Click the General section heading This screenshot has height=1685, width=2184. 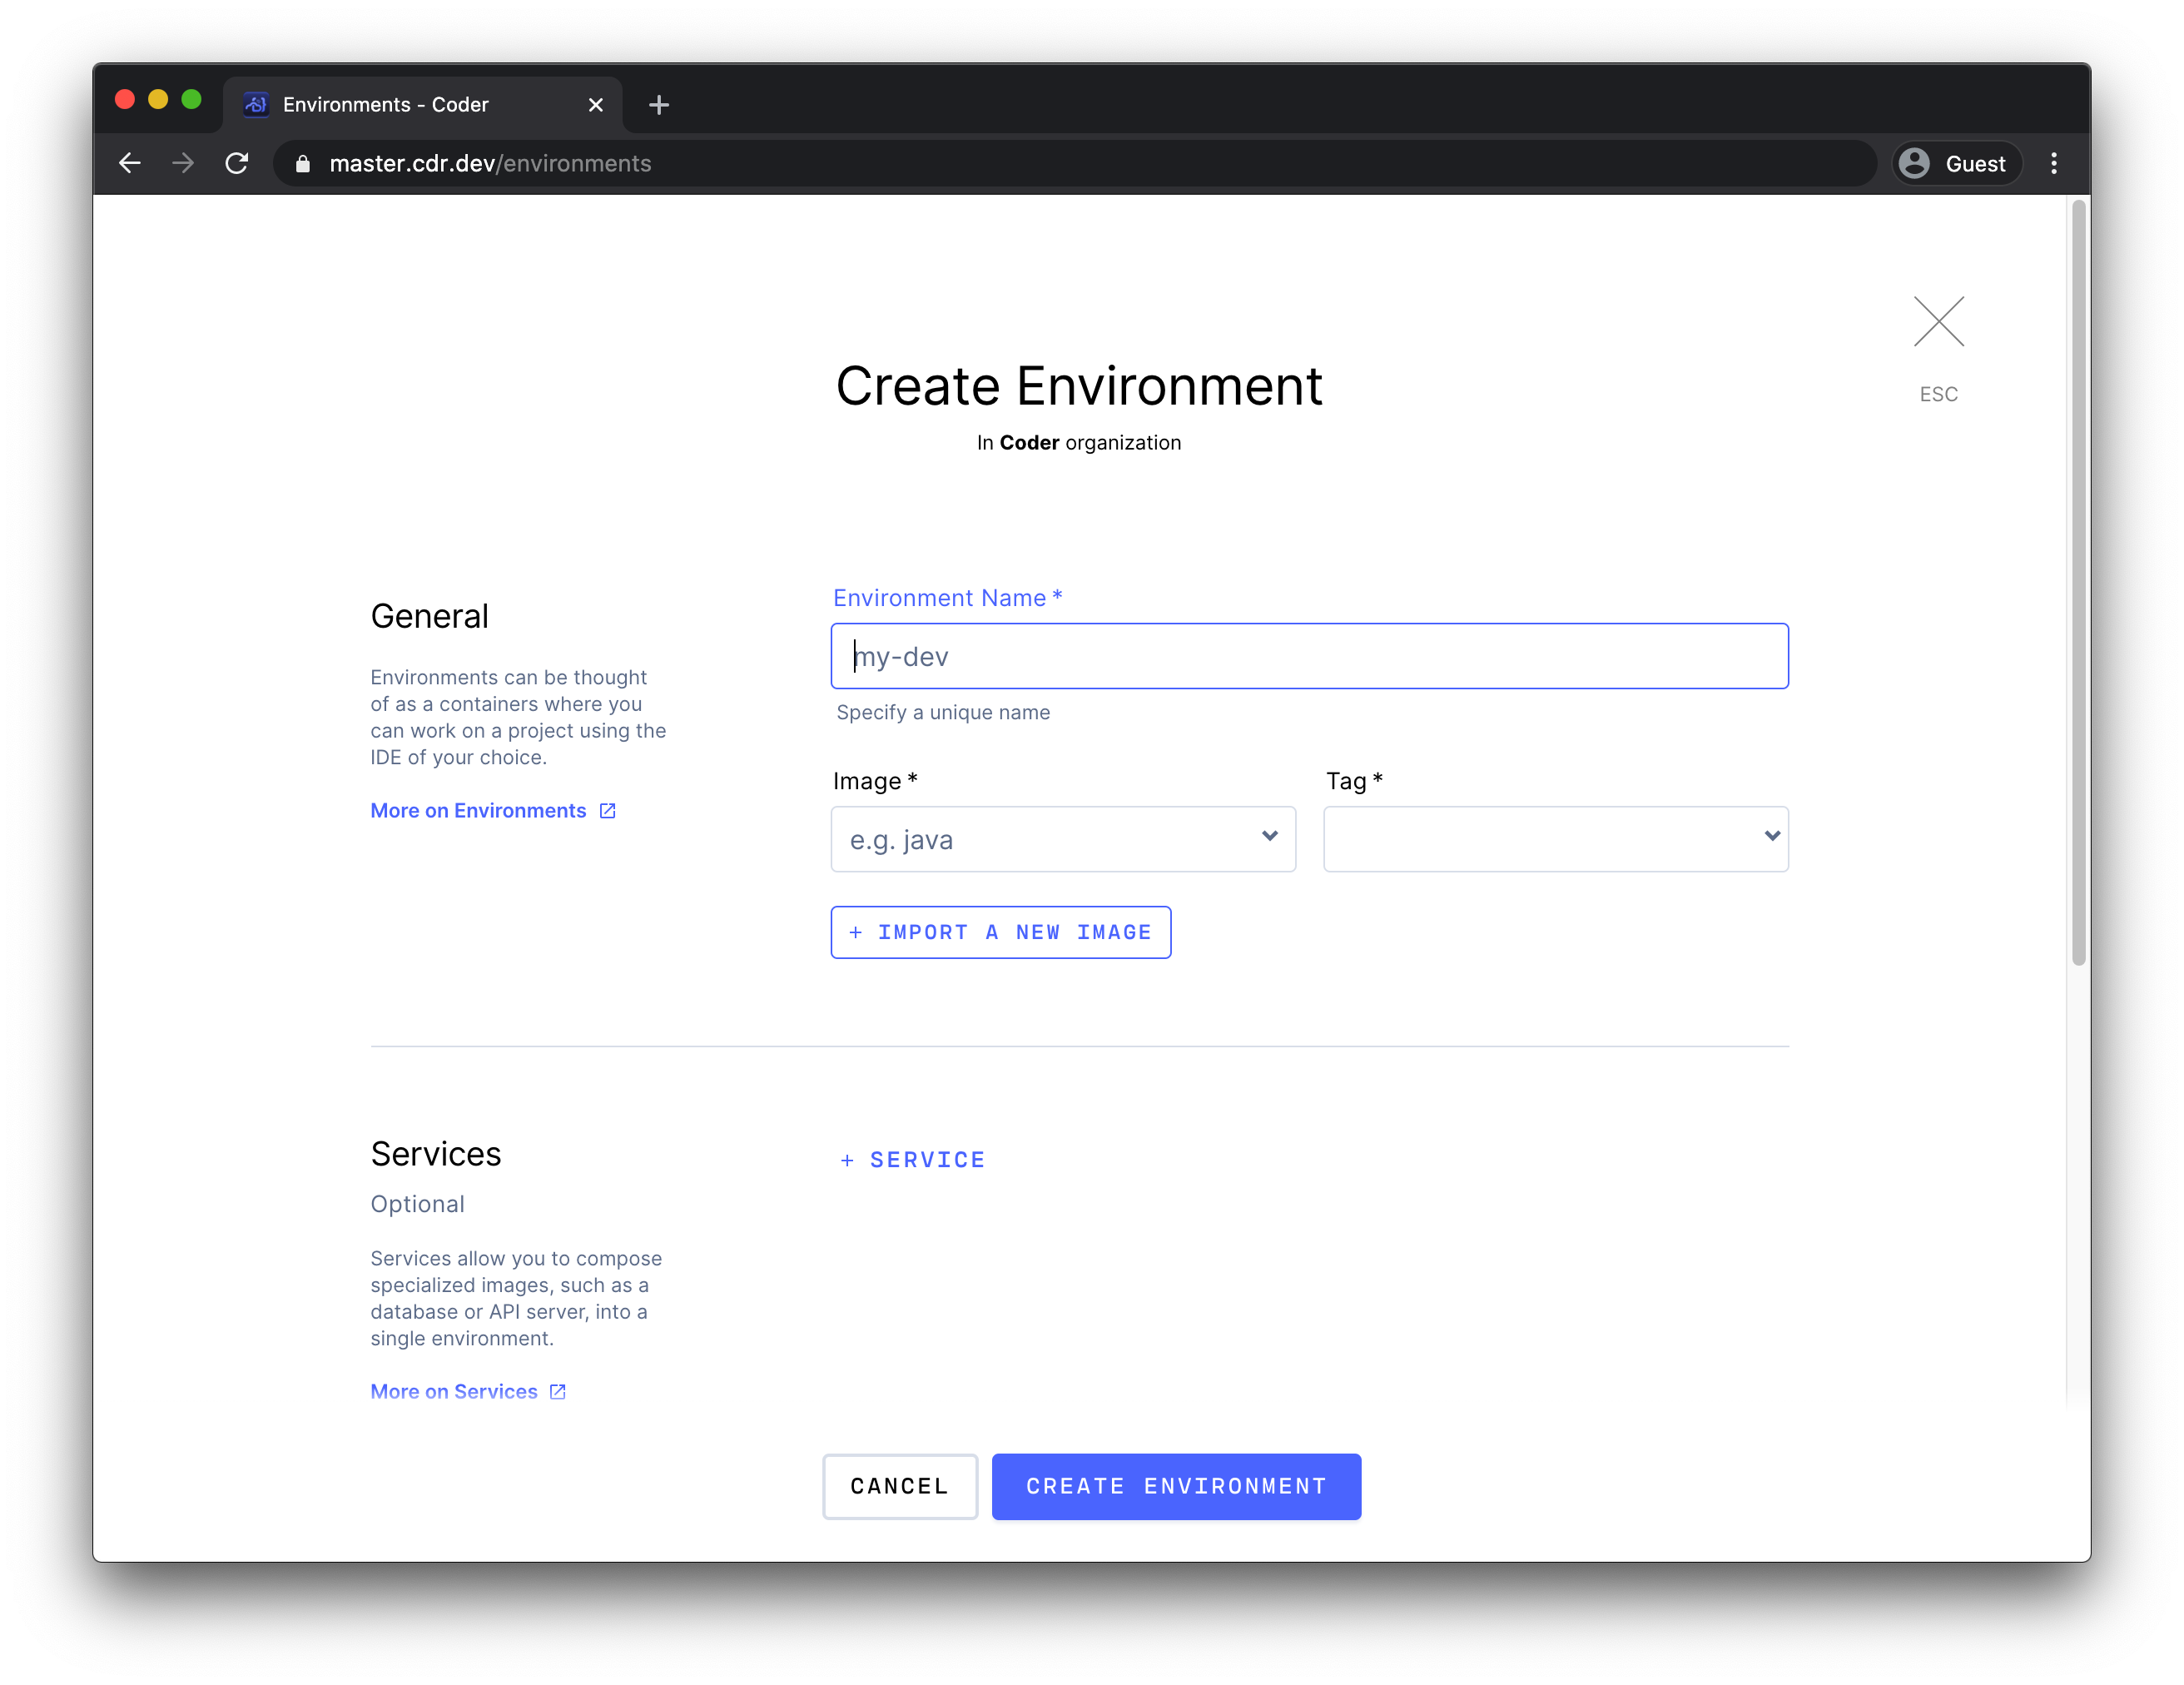429,616
